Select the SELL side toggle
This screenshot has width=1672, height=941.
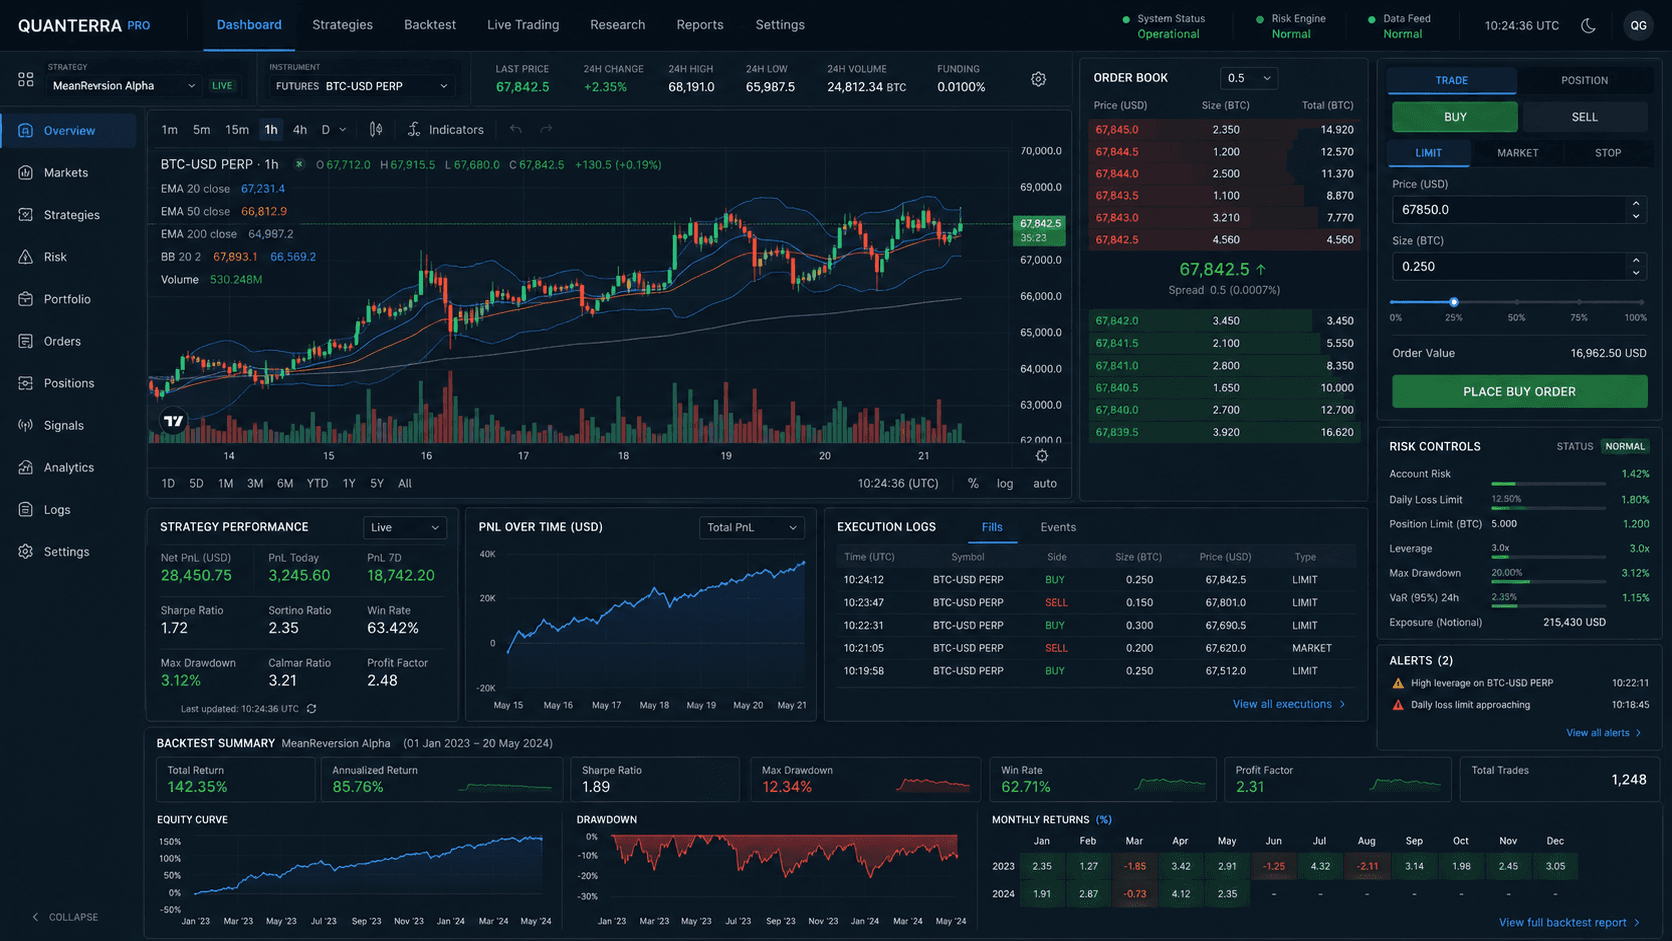(x=1585, y=117)
